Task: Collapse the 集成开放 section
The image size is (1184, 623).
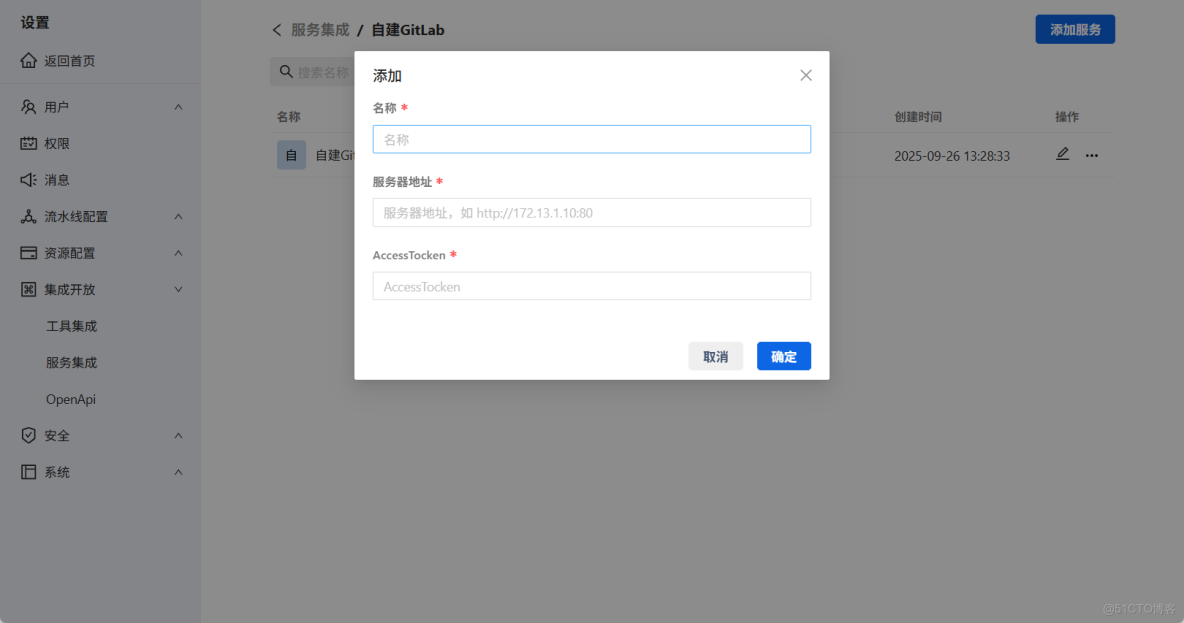Action: pos(177,289)
